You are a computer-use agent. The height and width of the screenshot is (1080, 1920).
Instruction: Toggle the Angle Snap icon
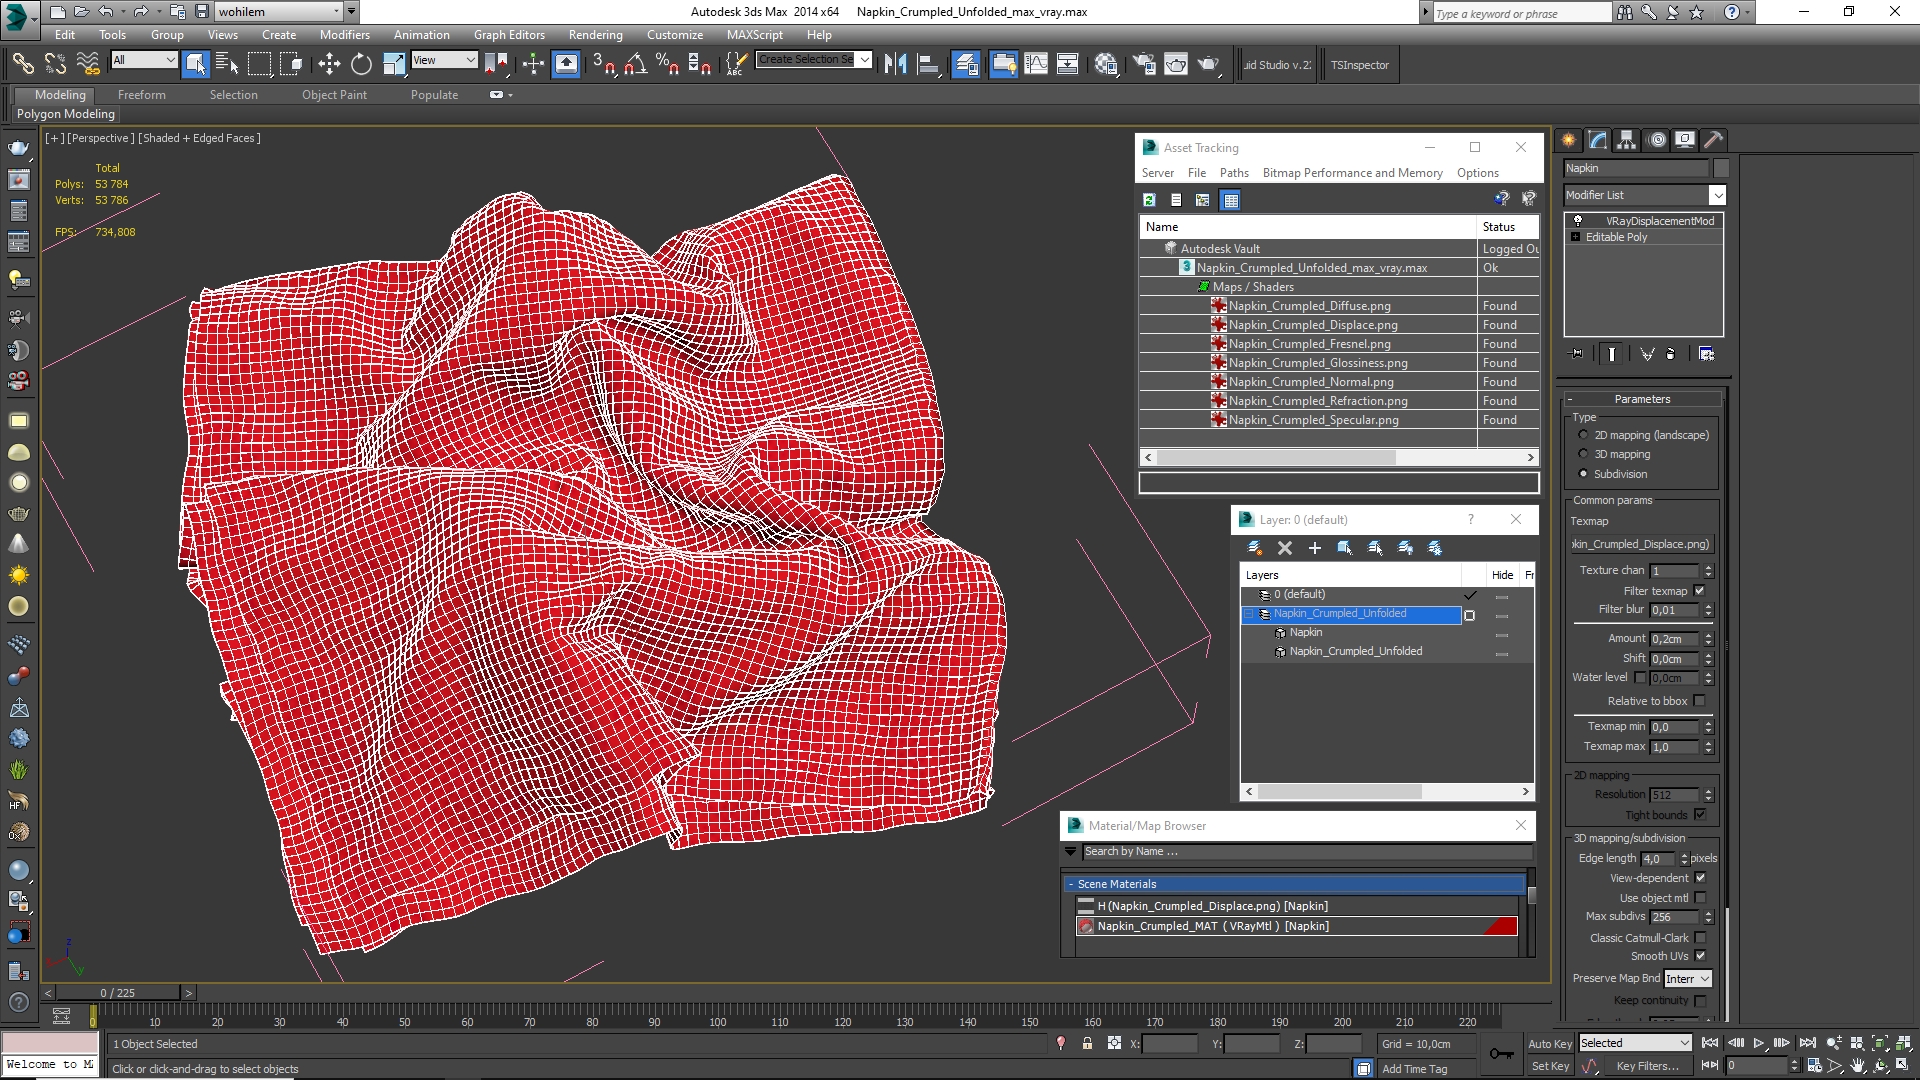[635, 64]
